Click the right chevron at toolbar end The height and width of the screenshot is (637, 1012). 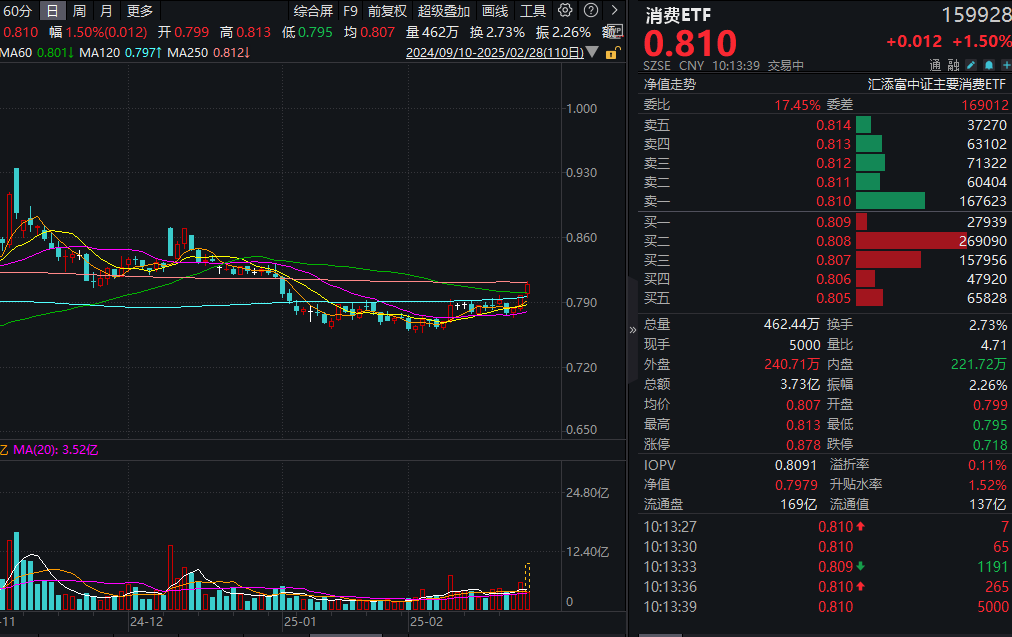point(612,11)
